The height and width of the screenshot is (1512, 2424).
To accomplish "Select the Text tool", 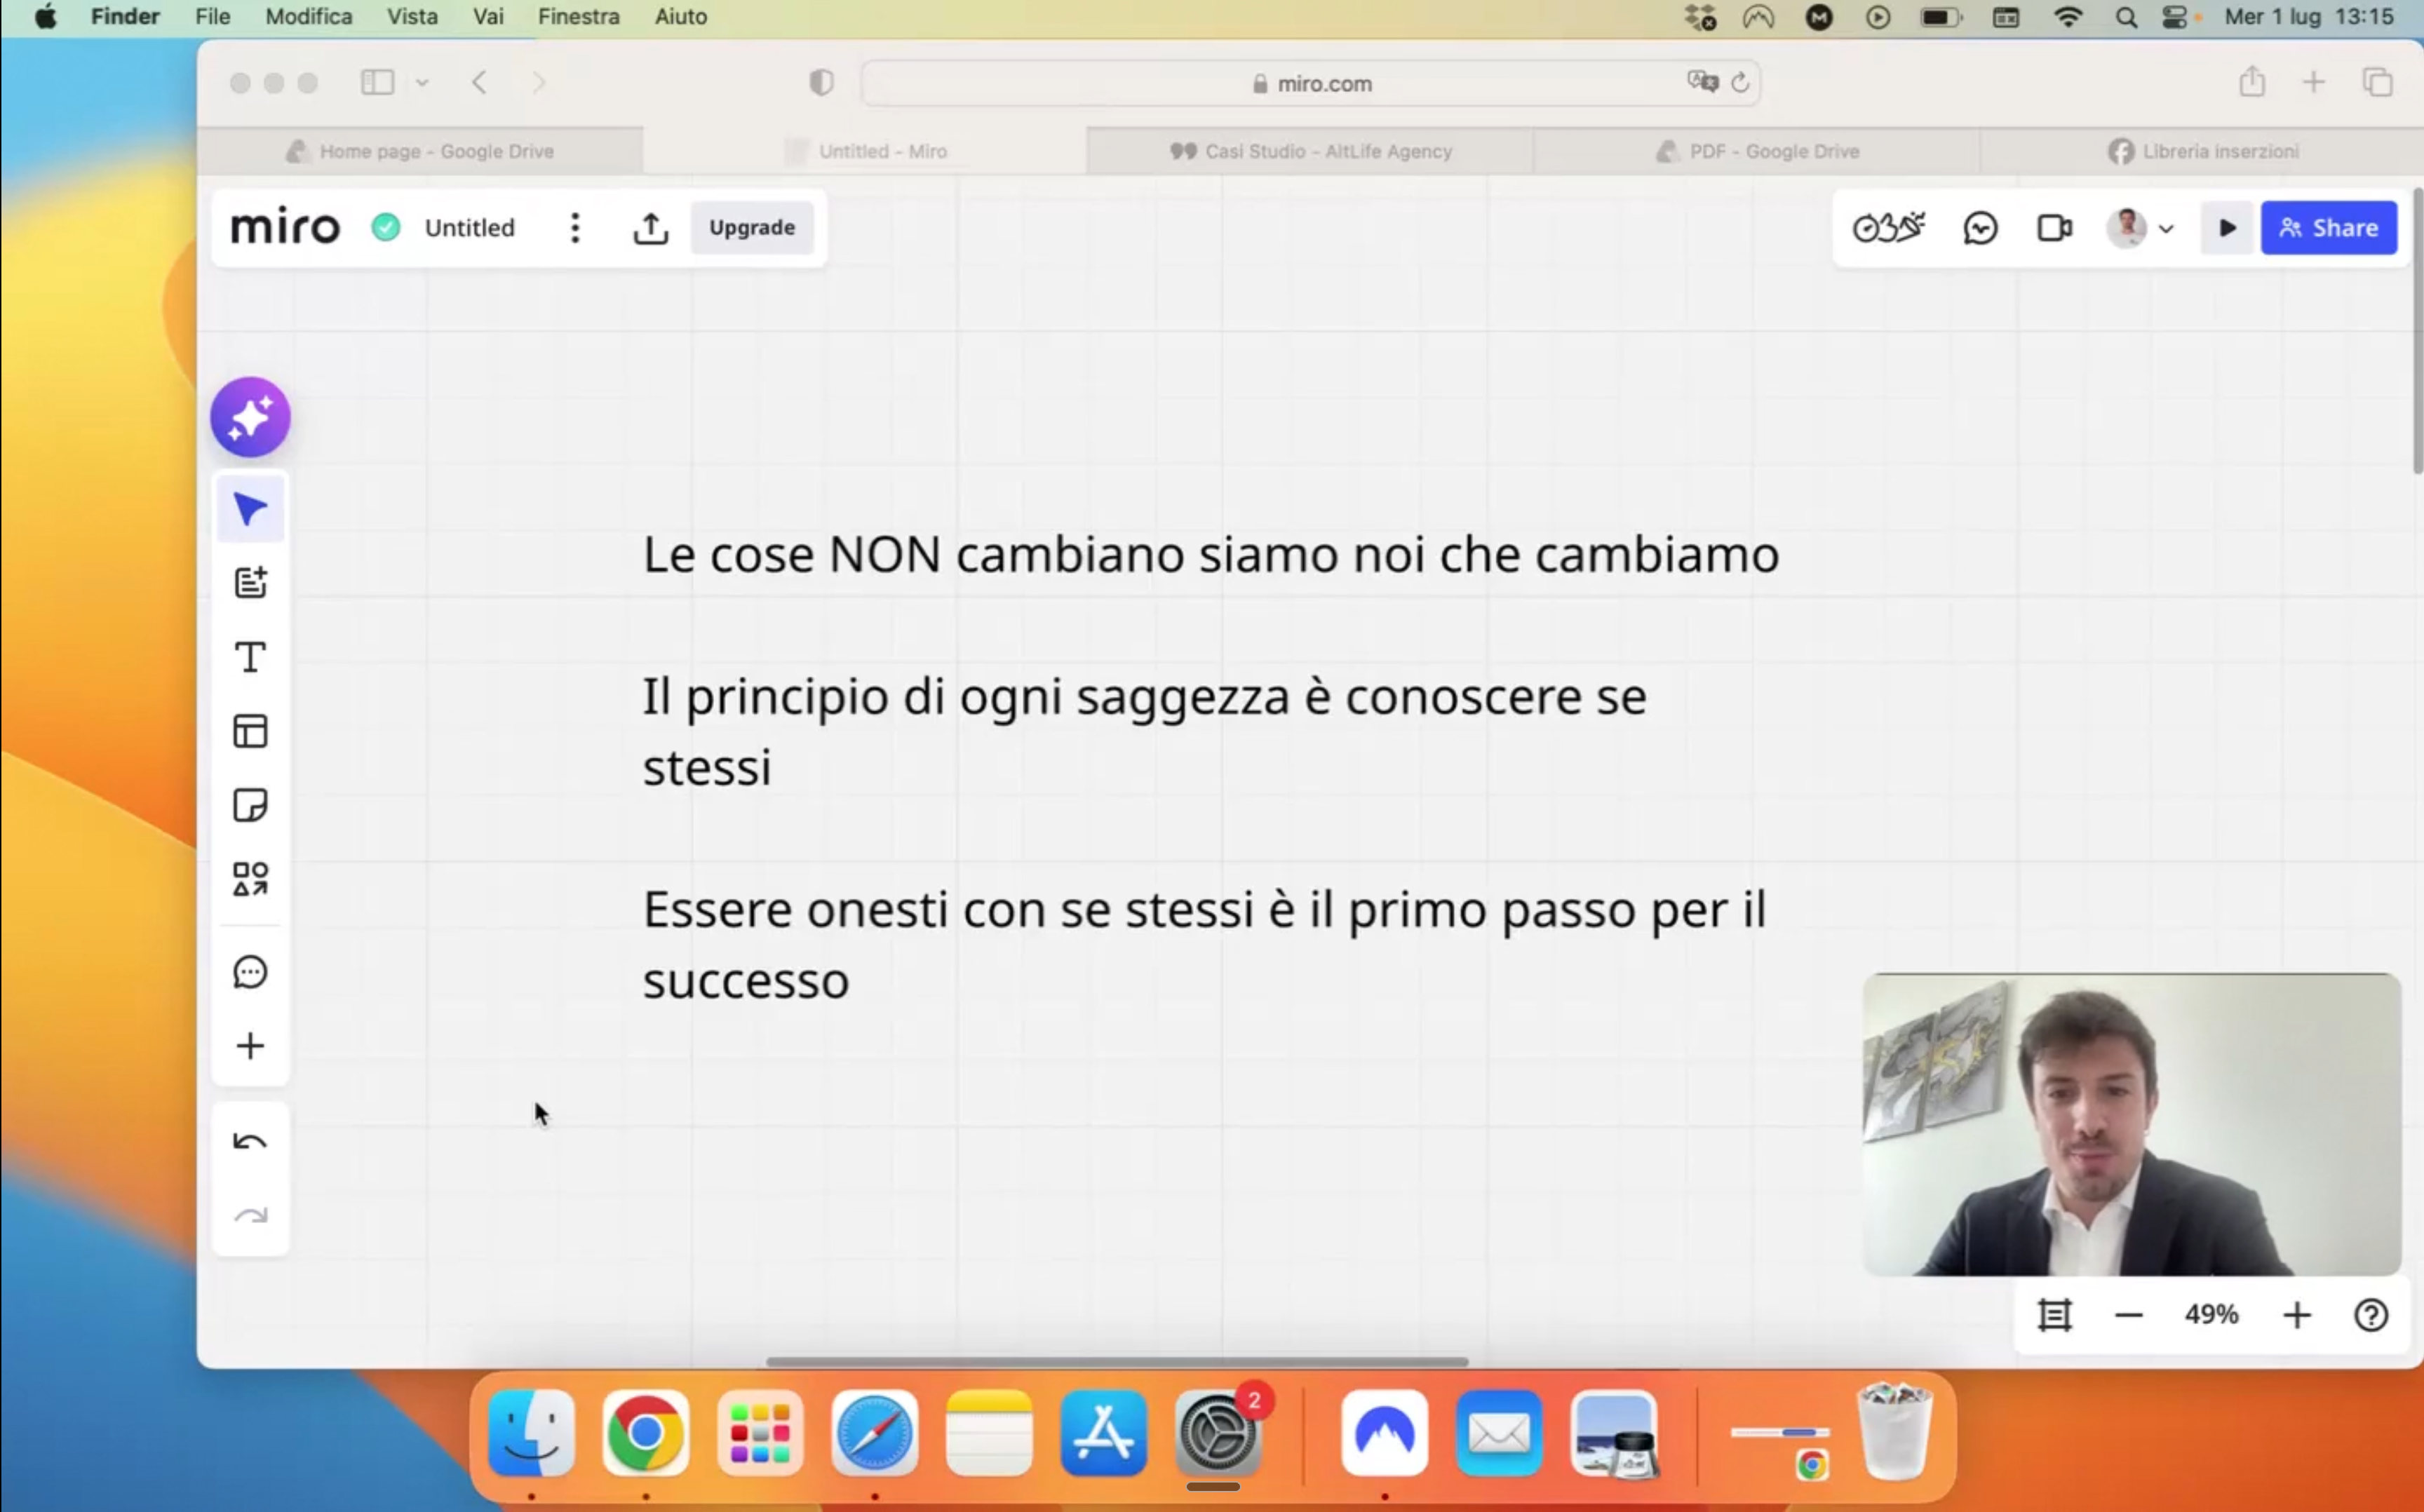I will [250, 657].
